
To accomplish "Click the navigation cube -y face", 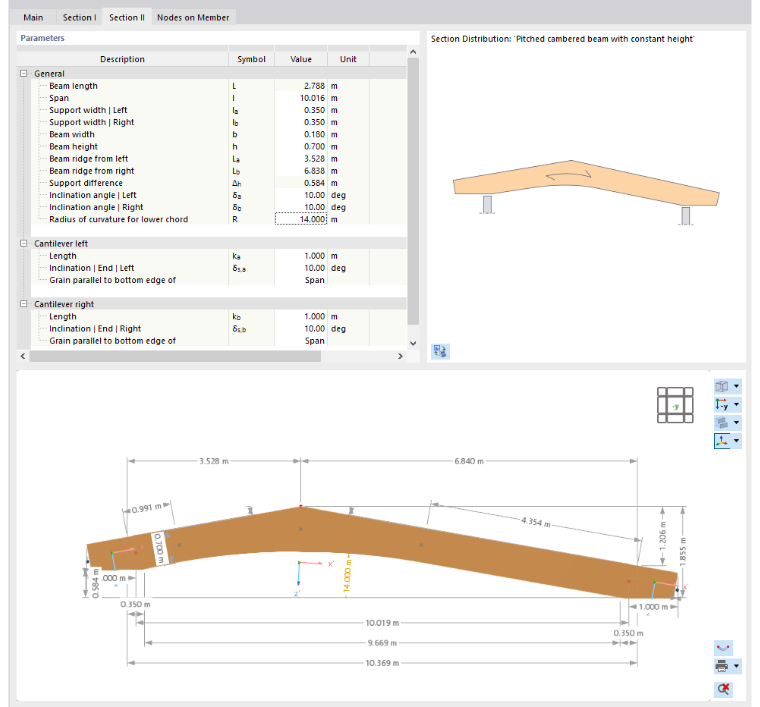I will (x=675, y=406).
